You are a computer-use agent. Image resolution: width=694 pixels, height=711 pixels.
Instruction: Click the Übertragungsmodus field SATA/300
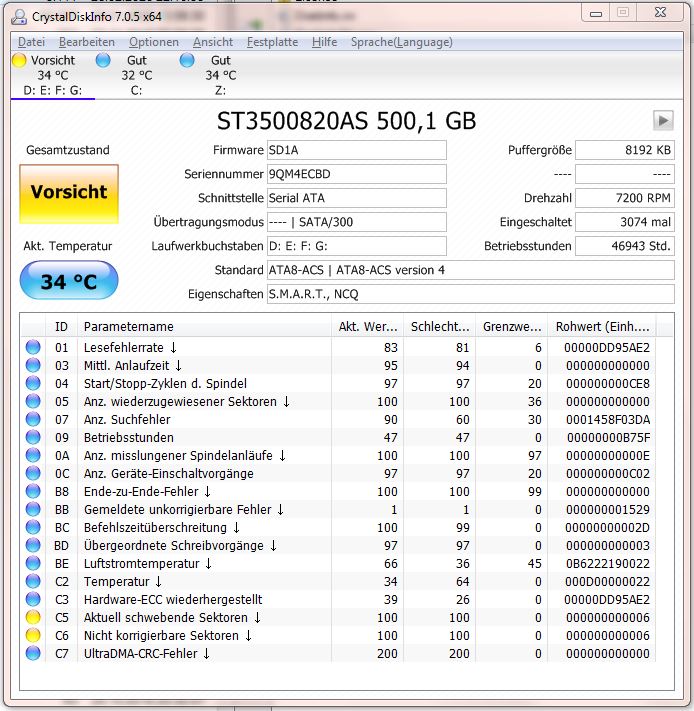click(357, 222)
